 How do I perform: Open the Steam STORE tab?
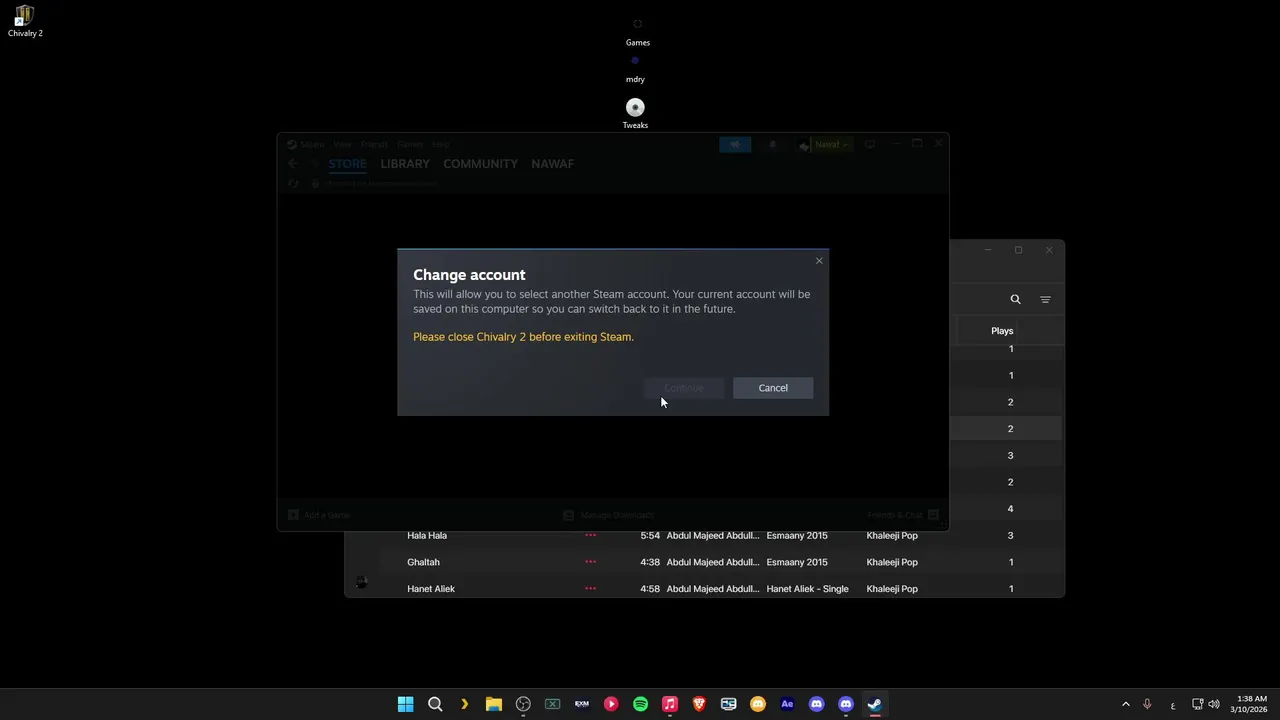(x=347, y=164)
